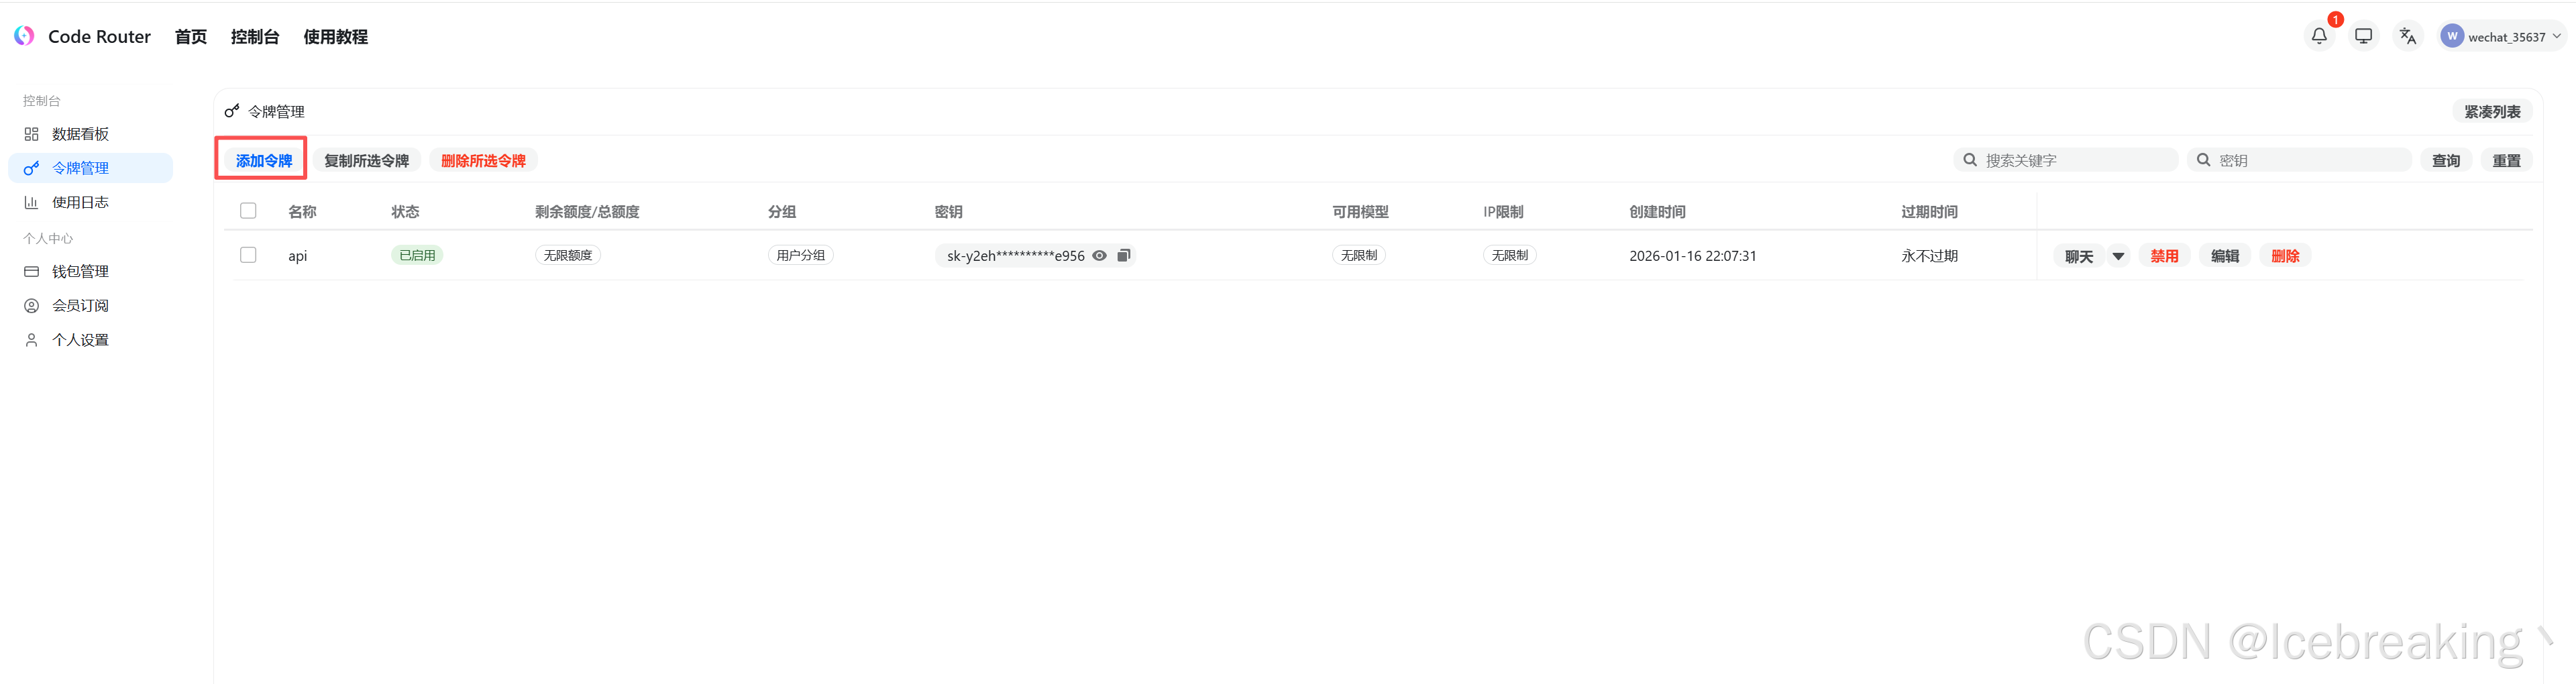Screen dimensions: 2576x684
Task: Click the 剩余额度/总额度 column header
Action: coord(587,212)
